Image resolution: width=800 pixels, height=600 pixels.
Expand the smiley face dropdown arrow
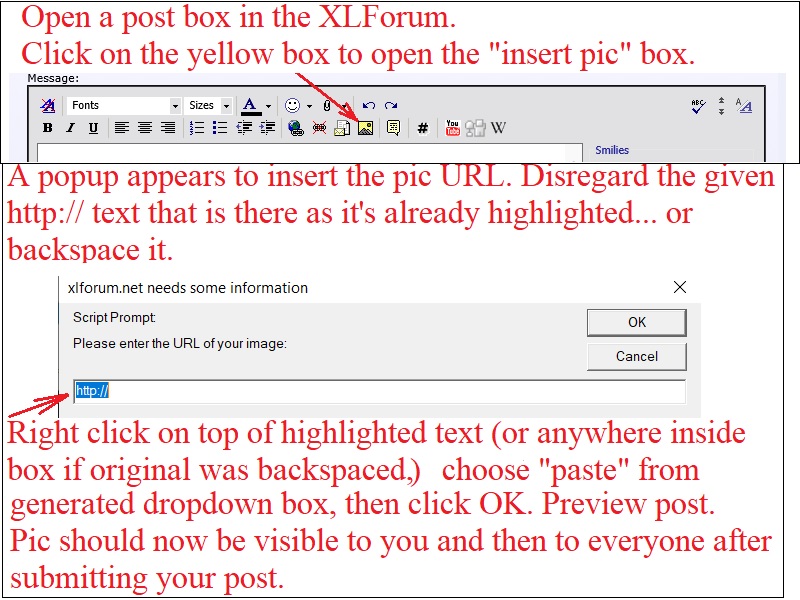309,106
